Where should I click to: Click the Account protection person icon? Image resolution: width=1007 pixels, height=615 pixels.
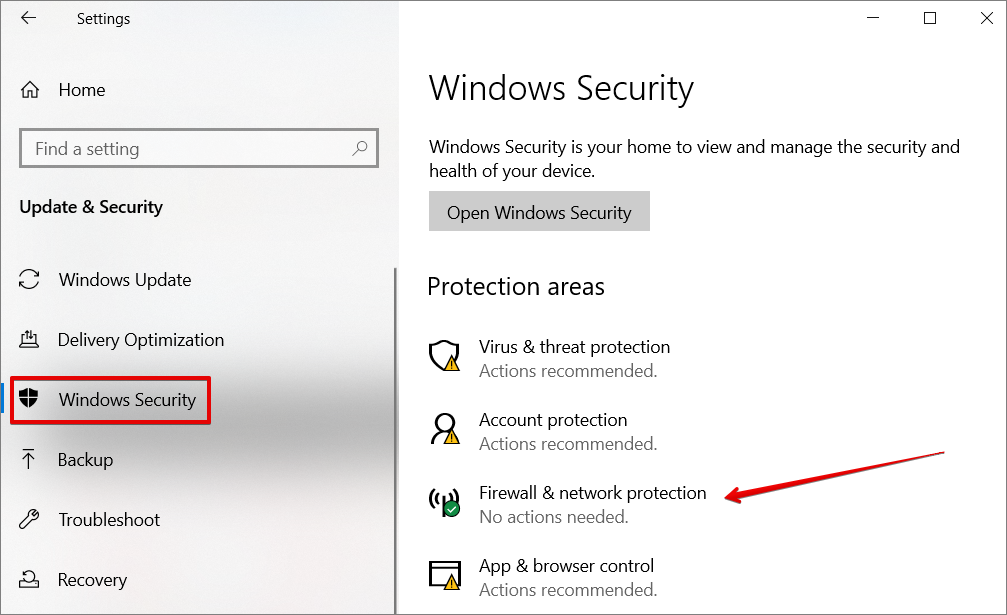click(443, 429)
